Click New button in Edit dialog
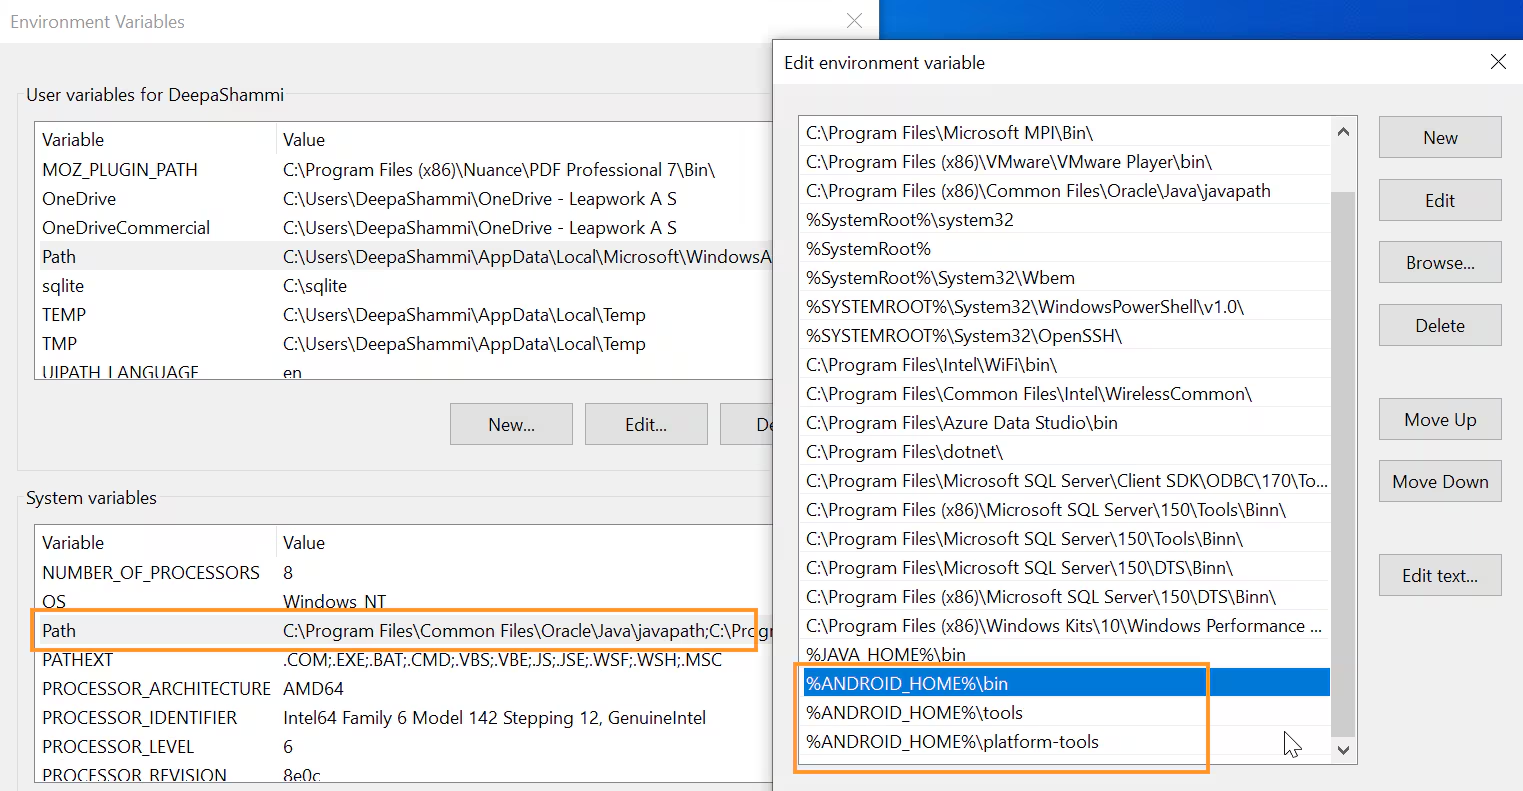The width and height of the screenshot is (1523, 791). (1439, 138)
